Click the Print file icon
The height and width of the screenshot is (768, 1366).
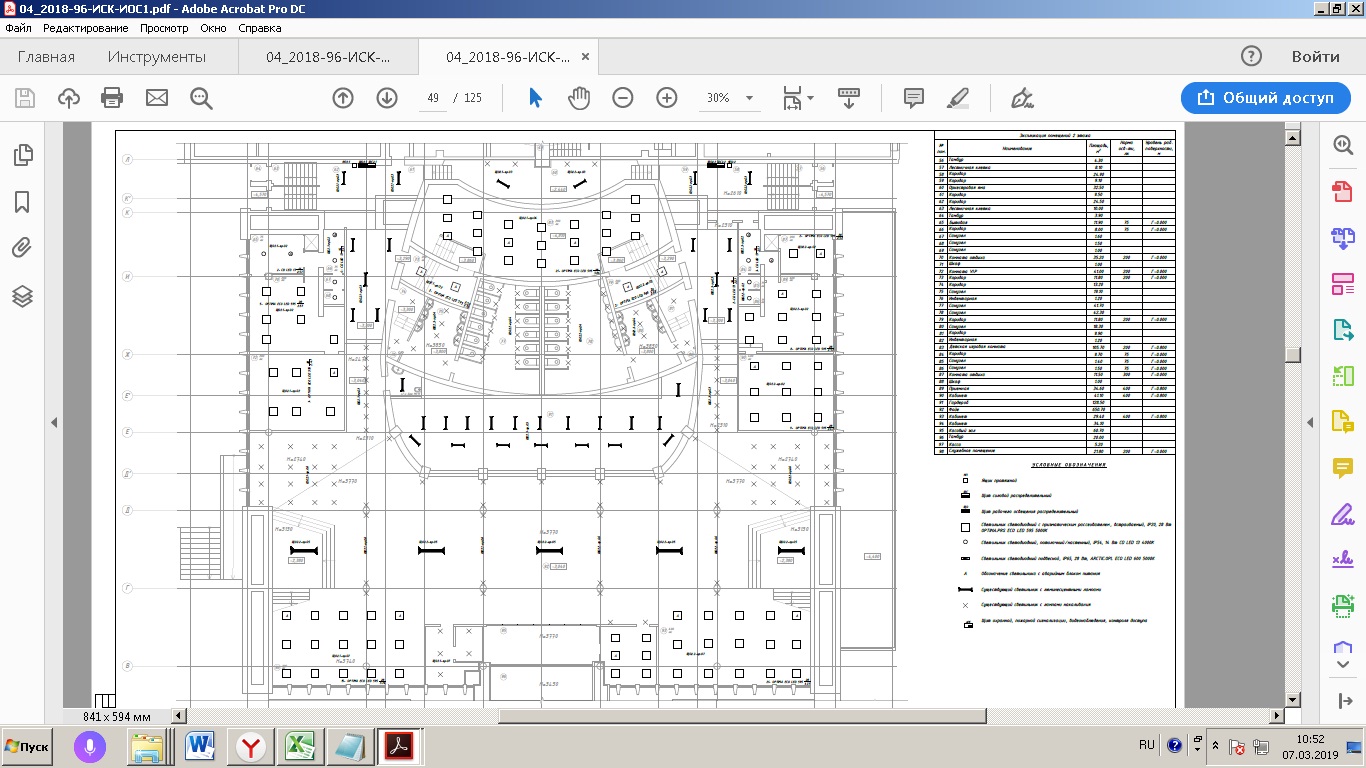coord(112,98)
